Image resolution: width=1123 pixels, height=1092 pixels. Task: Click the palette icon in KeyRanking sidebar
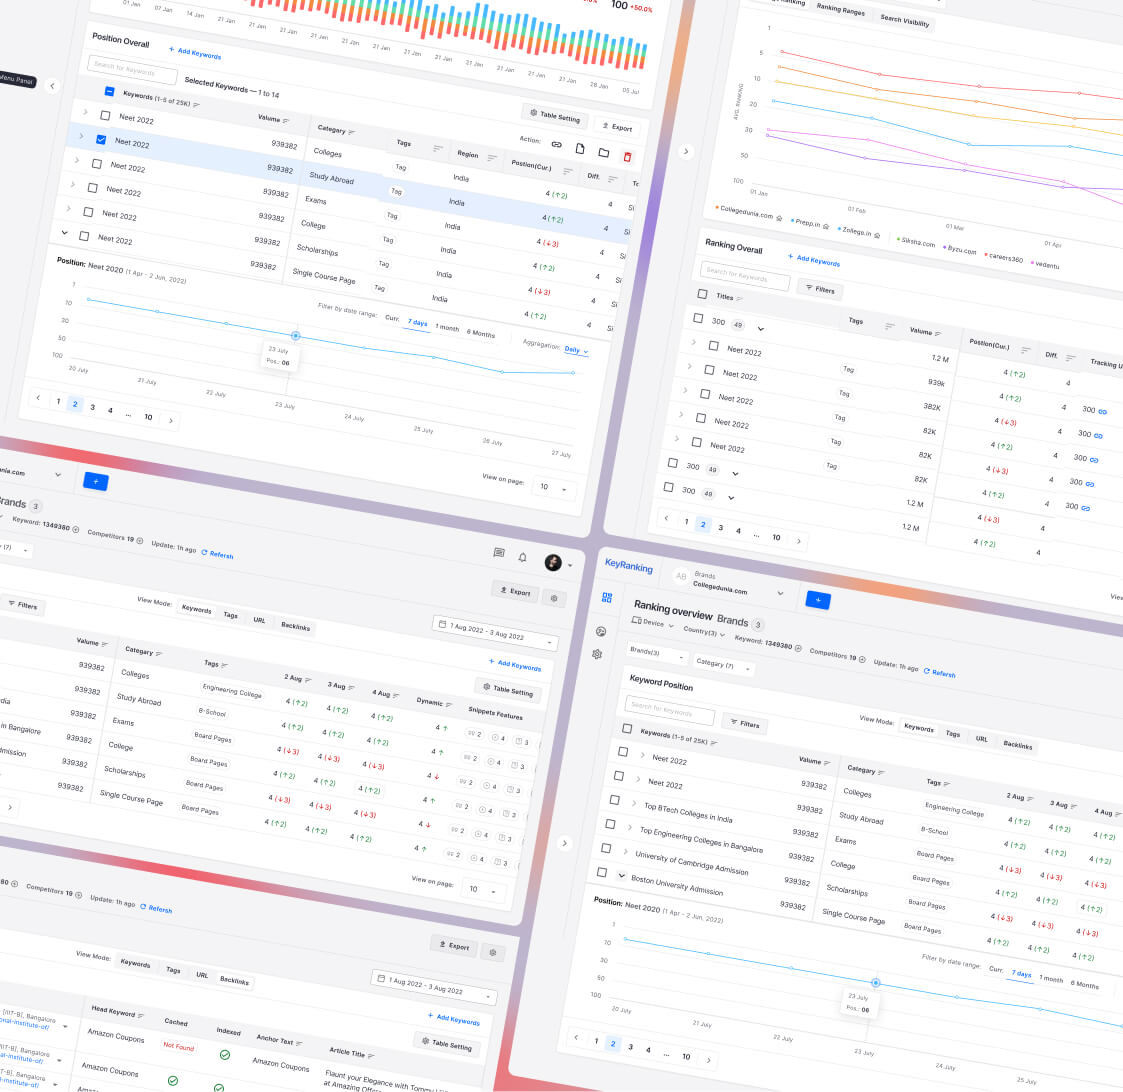(601, 631)
